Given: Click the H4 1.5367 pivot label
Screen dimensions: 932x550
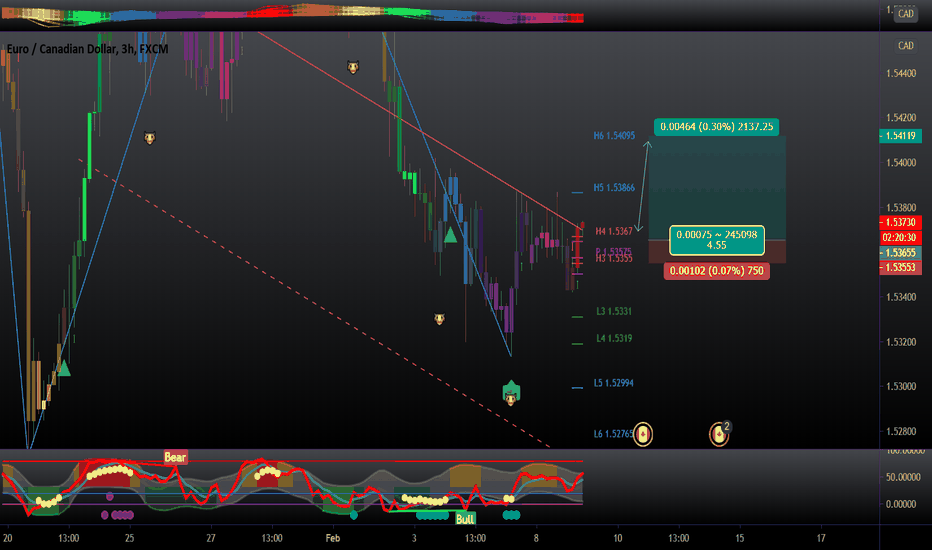Looking at the screenshot, I should click(614, 231).
